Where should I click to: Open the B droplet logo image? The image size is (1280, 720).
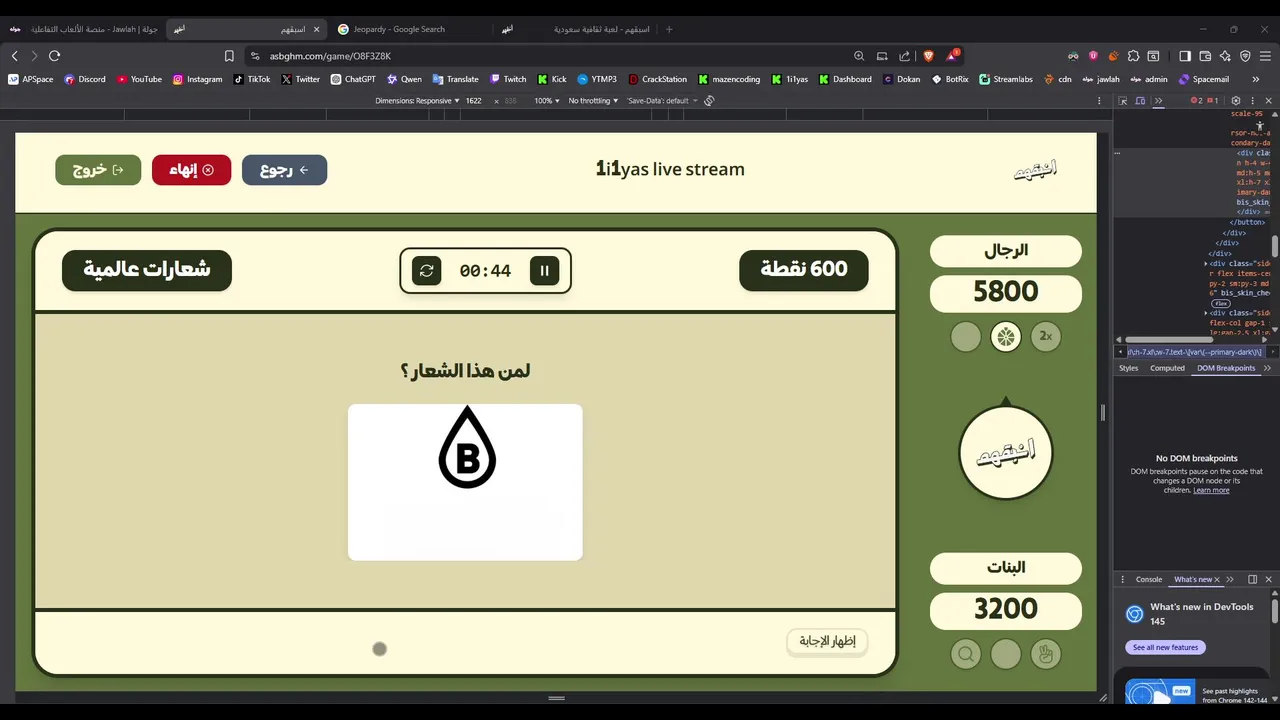point(465,482)
